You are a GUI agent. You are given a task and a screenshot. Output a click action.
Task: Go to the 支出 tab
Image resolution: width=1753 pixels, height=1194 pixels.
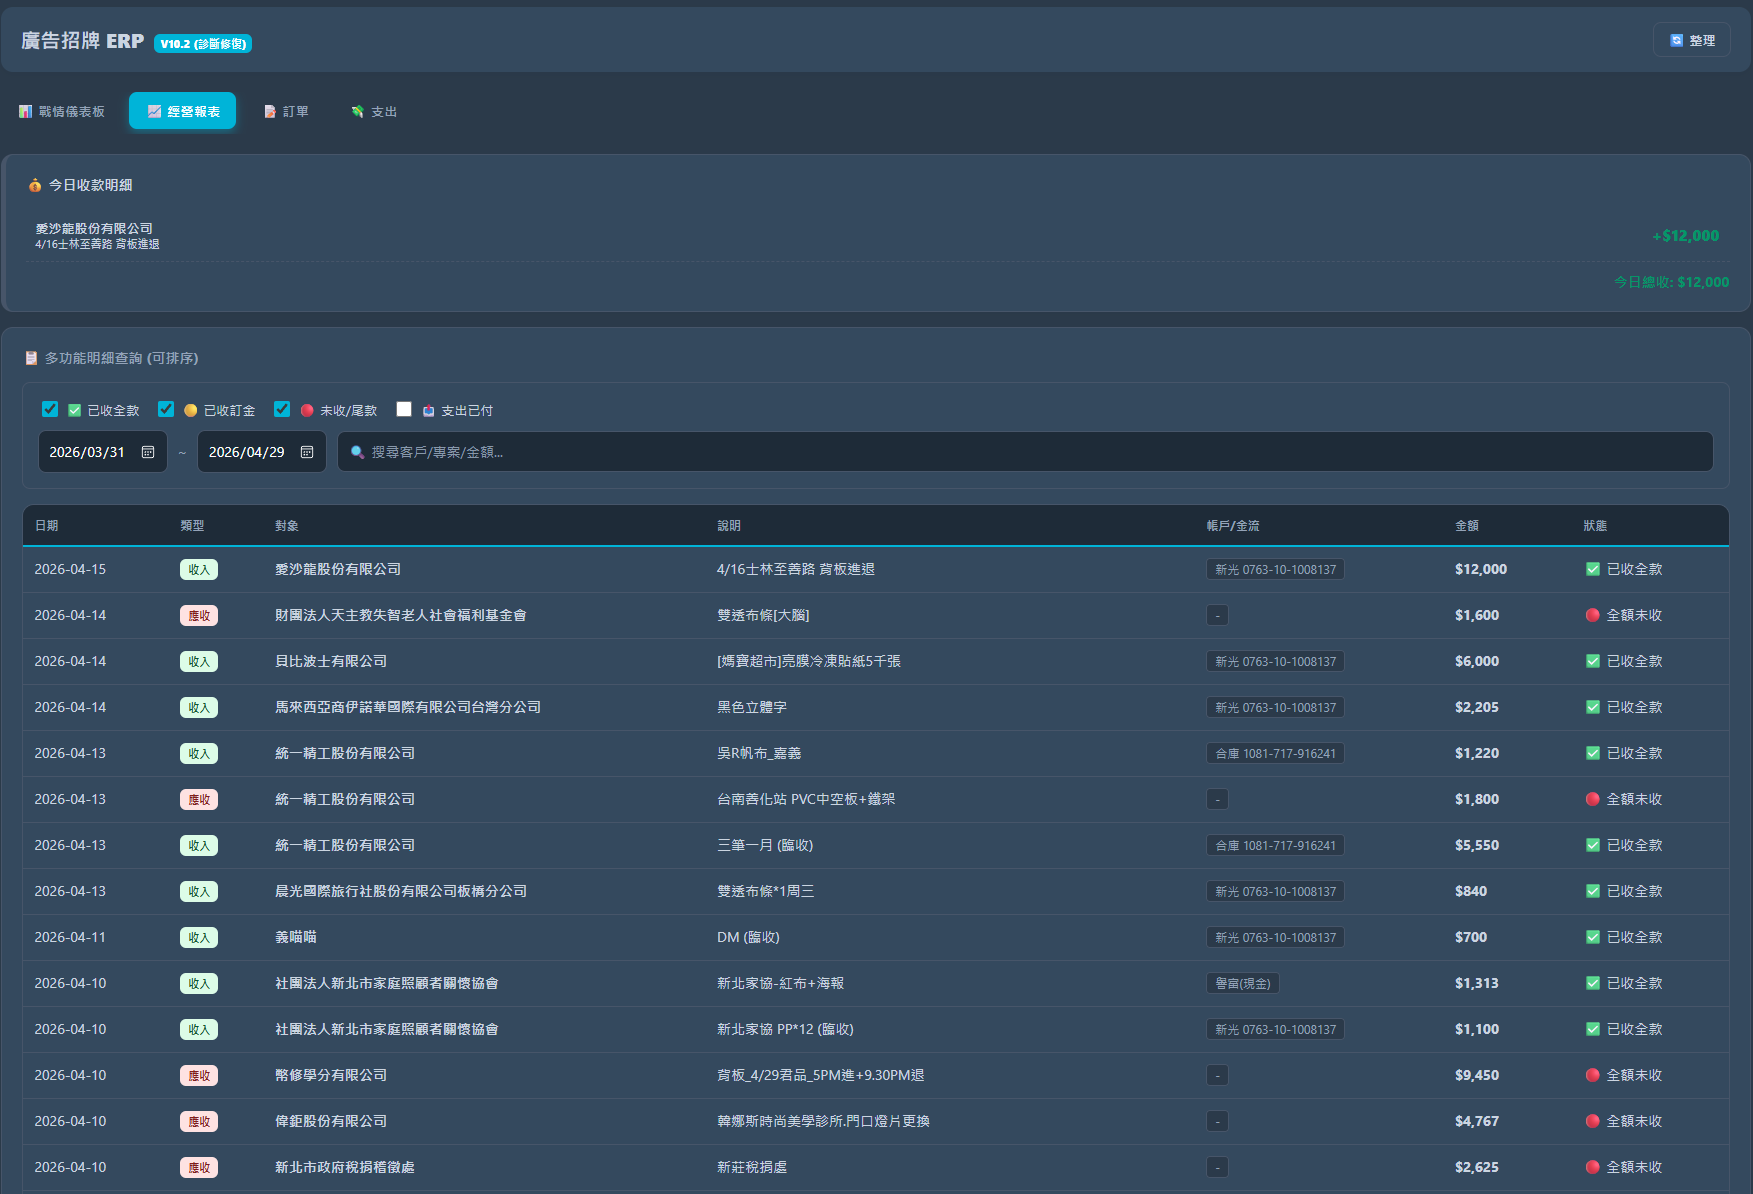[x=374, y=111]
